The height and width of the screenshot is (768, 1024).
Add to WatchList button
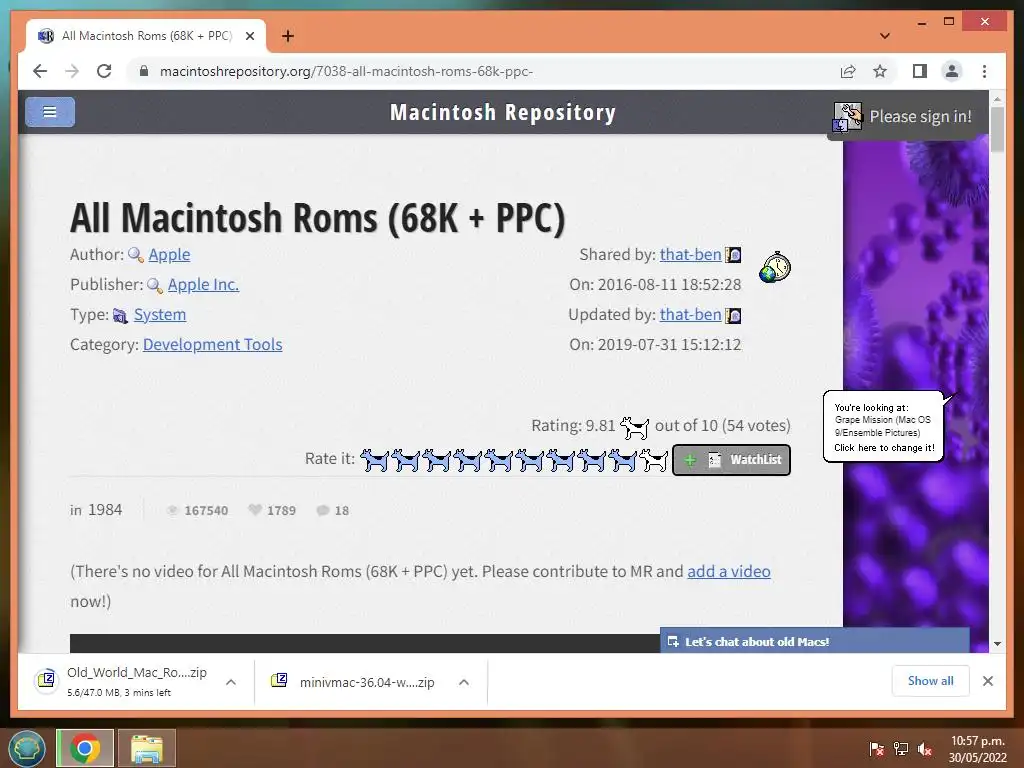point(731,460)
